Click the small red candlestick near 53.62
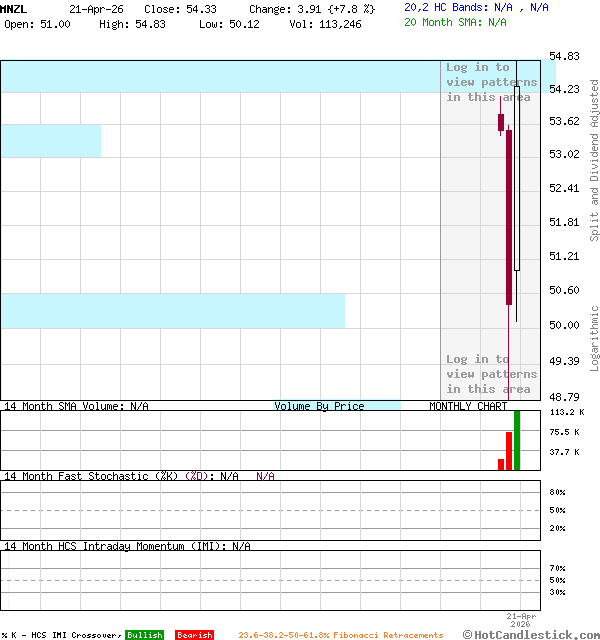This screenshot has height=640, width=600. point(501,122)
